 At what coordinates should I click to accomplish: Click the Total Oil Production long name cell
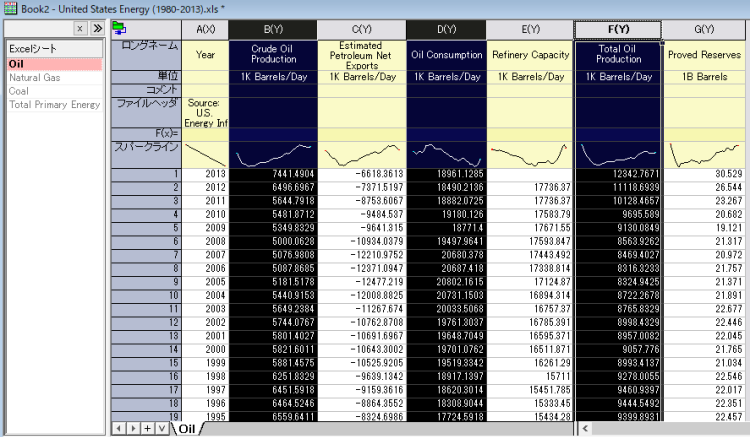pos(618,55)
